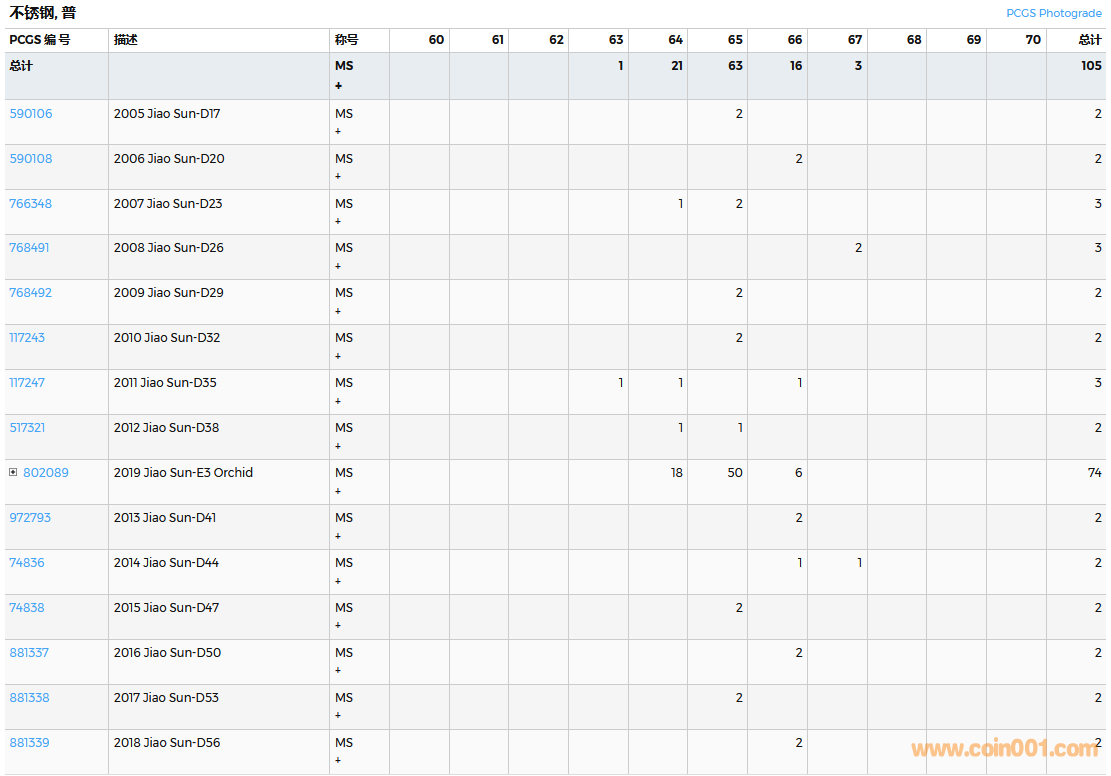Open the PCGS Photograde link
The height and width of the screenshot is (776, 1111).
[x=1053, y=13]
